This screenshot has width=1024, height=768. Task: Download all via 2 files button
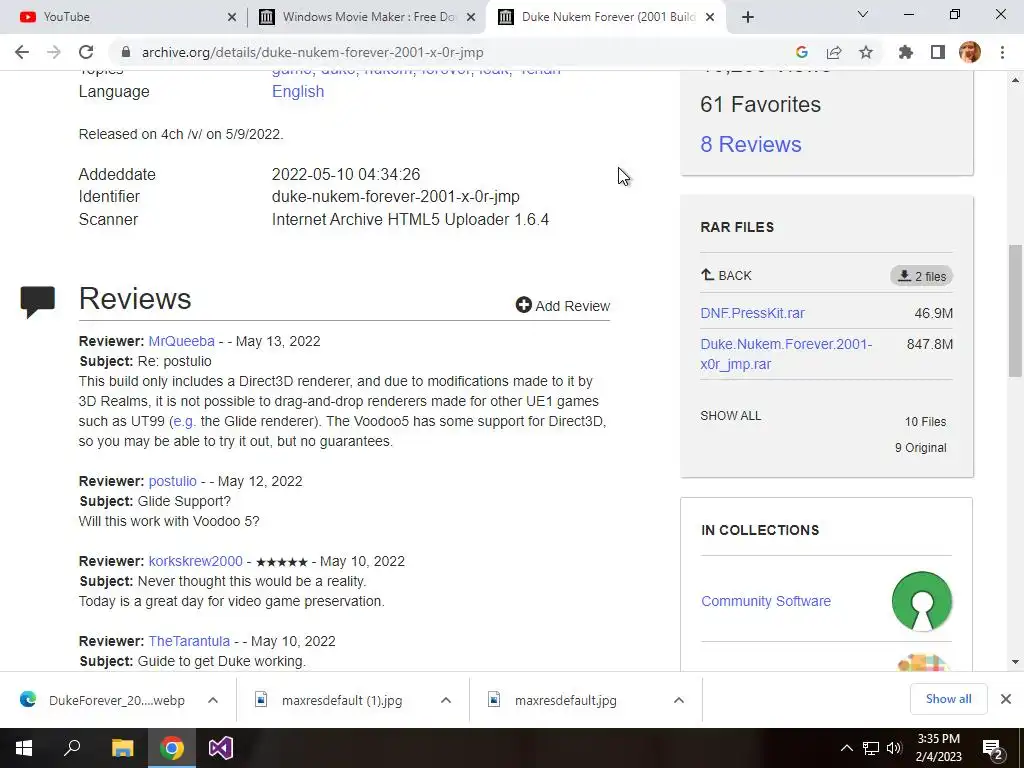point(921,276)
